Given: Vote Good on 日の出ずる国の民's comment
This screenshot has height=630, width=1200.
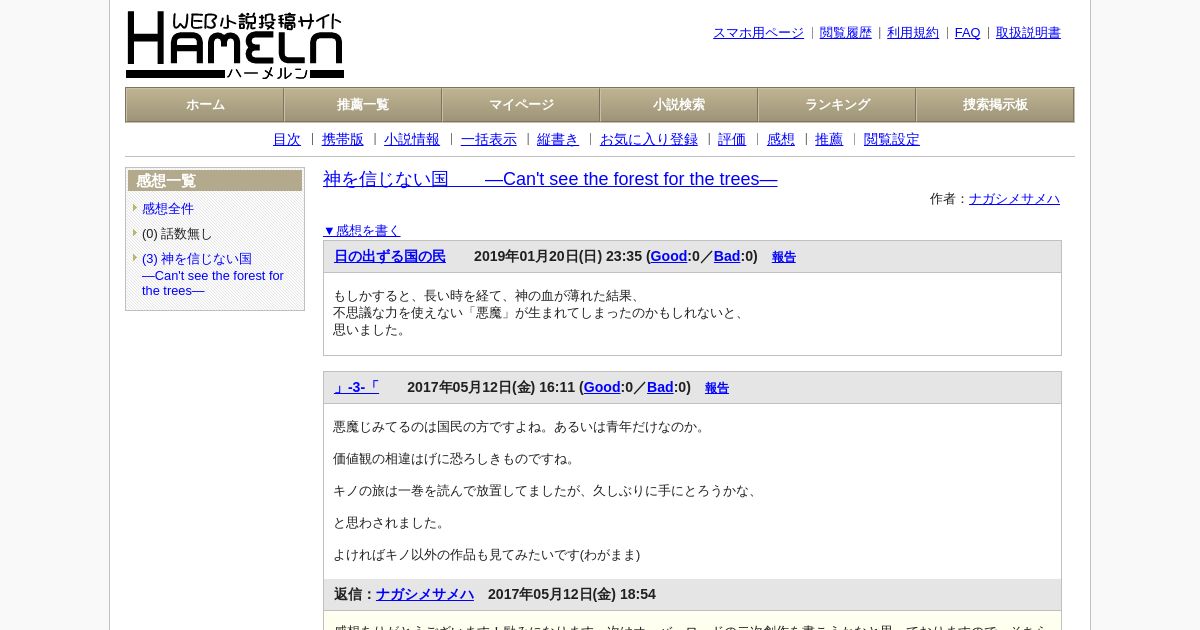Looking at the screenshot, I should [669, 257].
